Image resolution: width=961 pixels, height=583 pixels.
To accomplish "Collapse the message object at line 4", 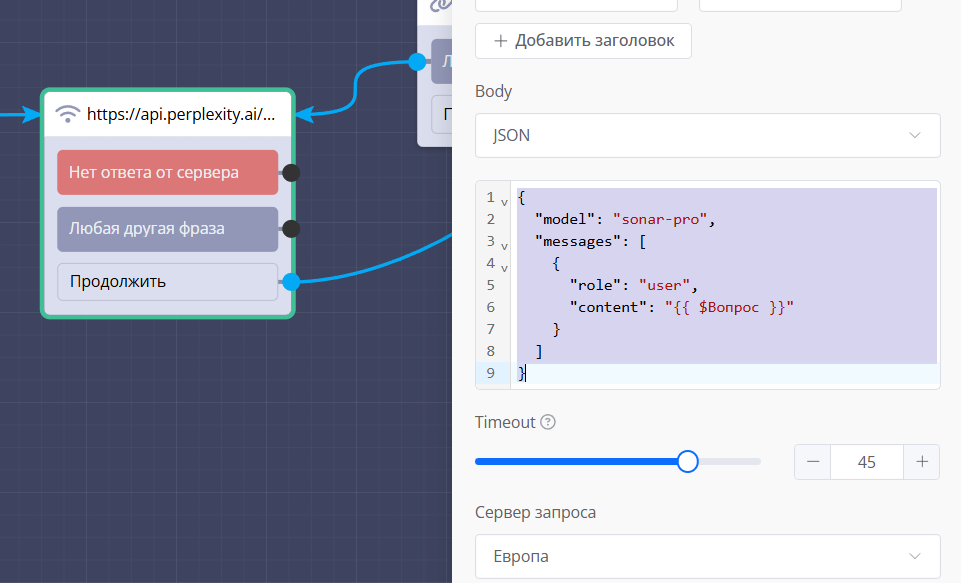I will coord(504,266).
